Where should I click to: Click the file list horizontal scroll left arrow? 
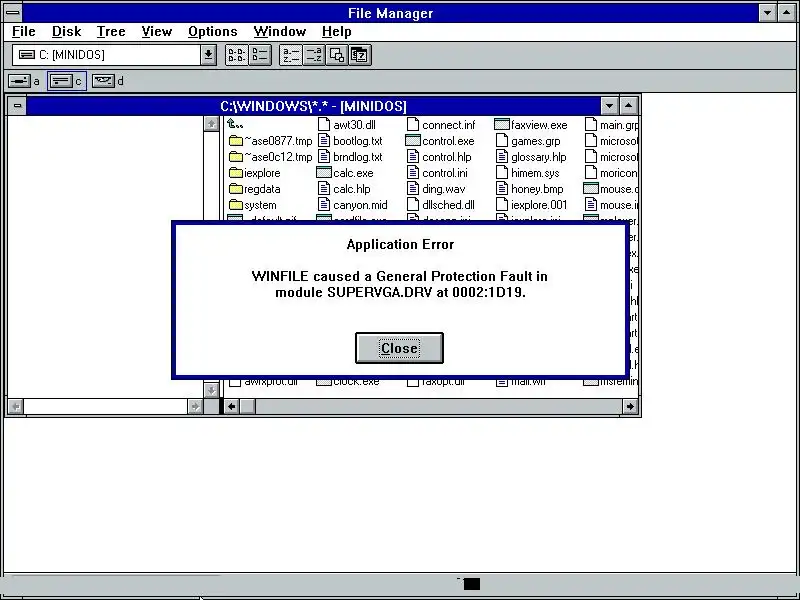232,407
